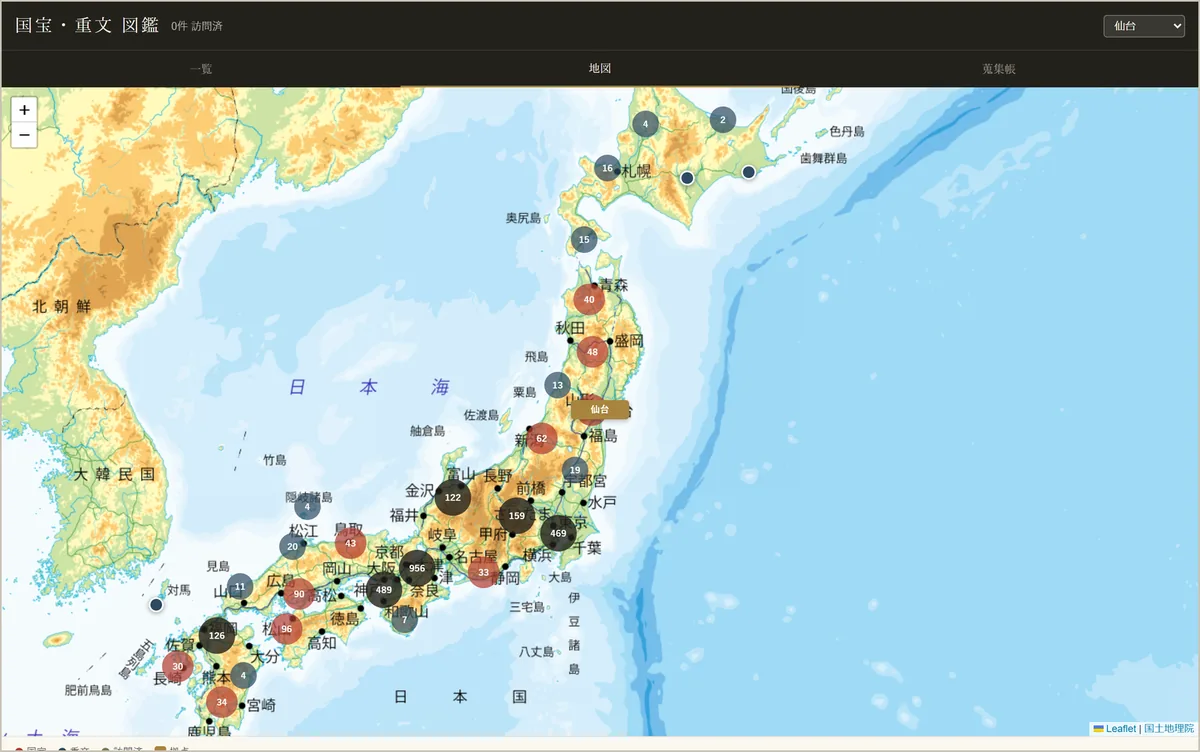Click the 19 cluster near 宇都宮
The height and width of the screenshot is (752, 1200).
pyautogui.click(x=574, y=470)
